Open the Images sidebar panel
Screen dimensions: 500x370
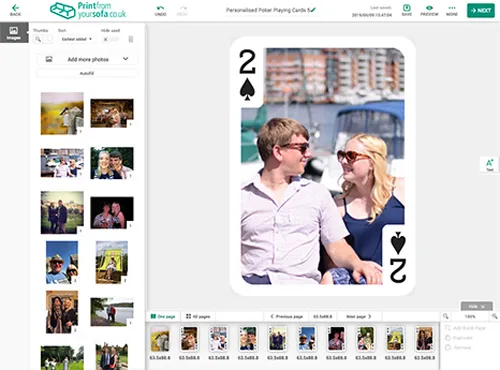14,33
